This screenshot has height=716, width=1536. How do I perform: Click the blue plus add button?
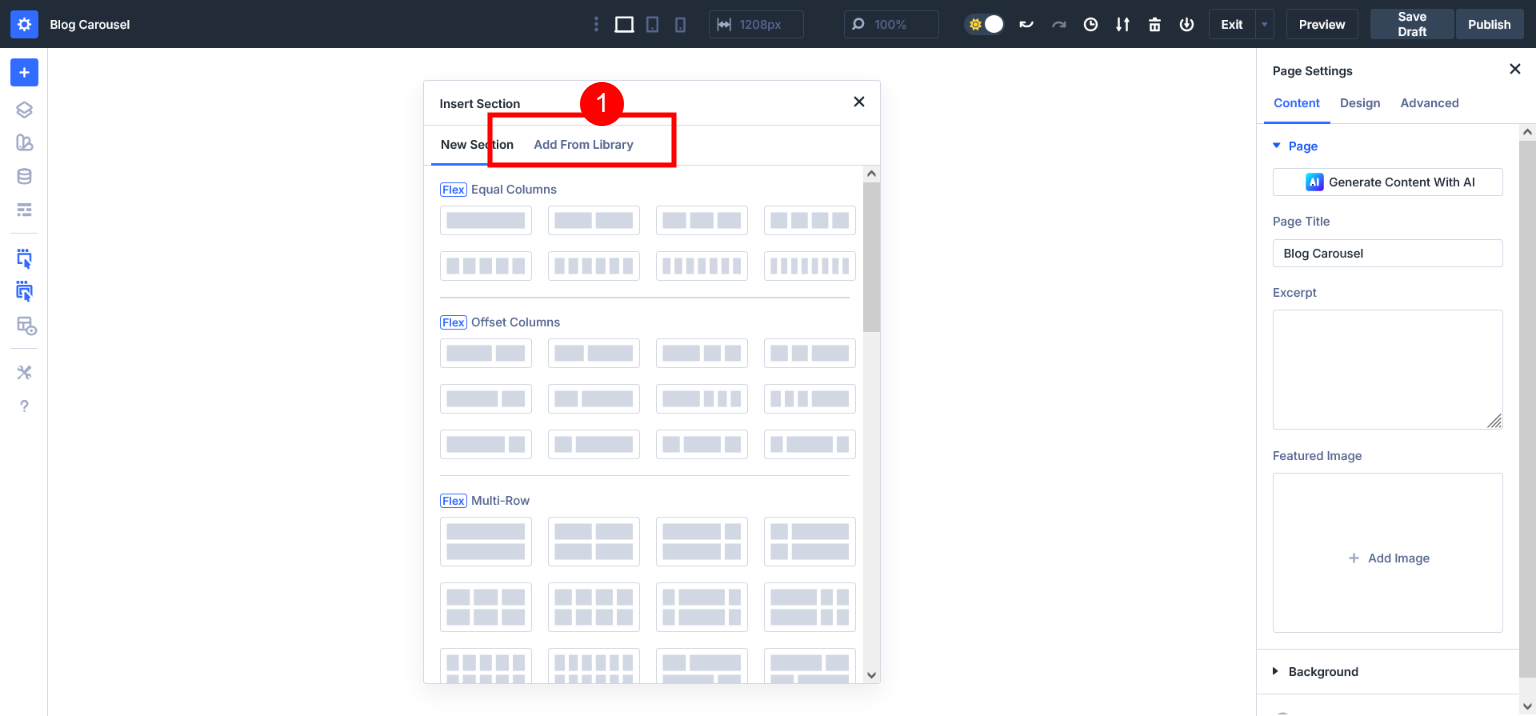pyautogui.click(x=24, y=72)
